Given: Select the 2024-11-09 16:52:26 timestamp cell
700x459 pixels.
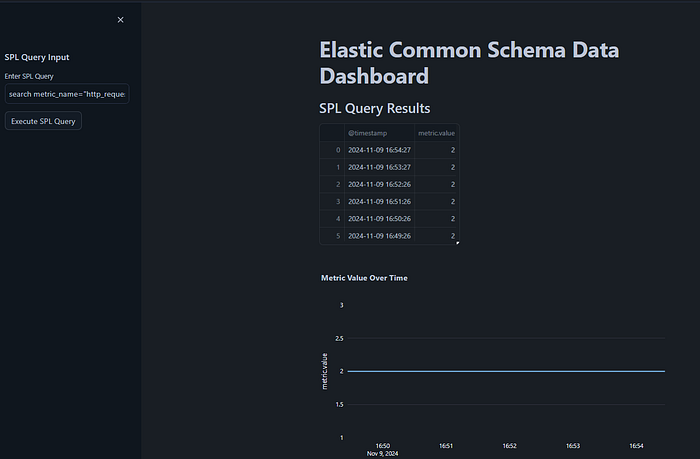Looking at the screenshot, I should tap(378, 184).
